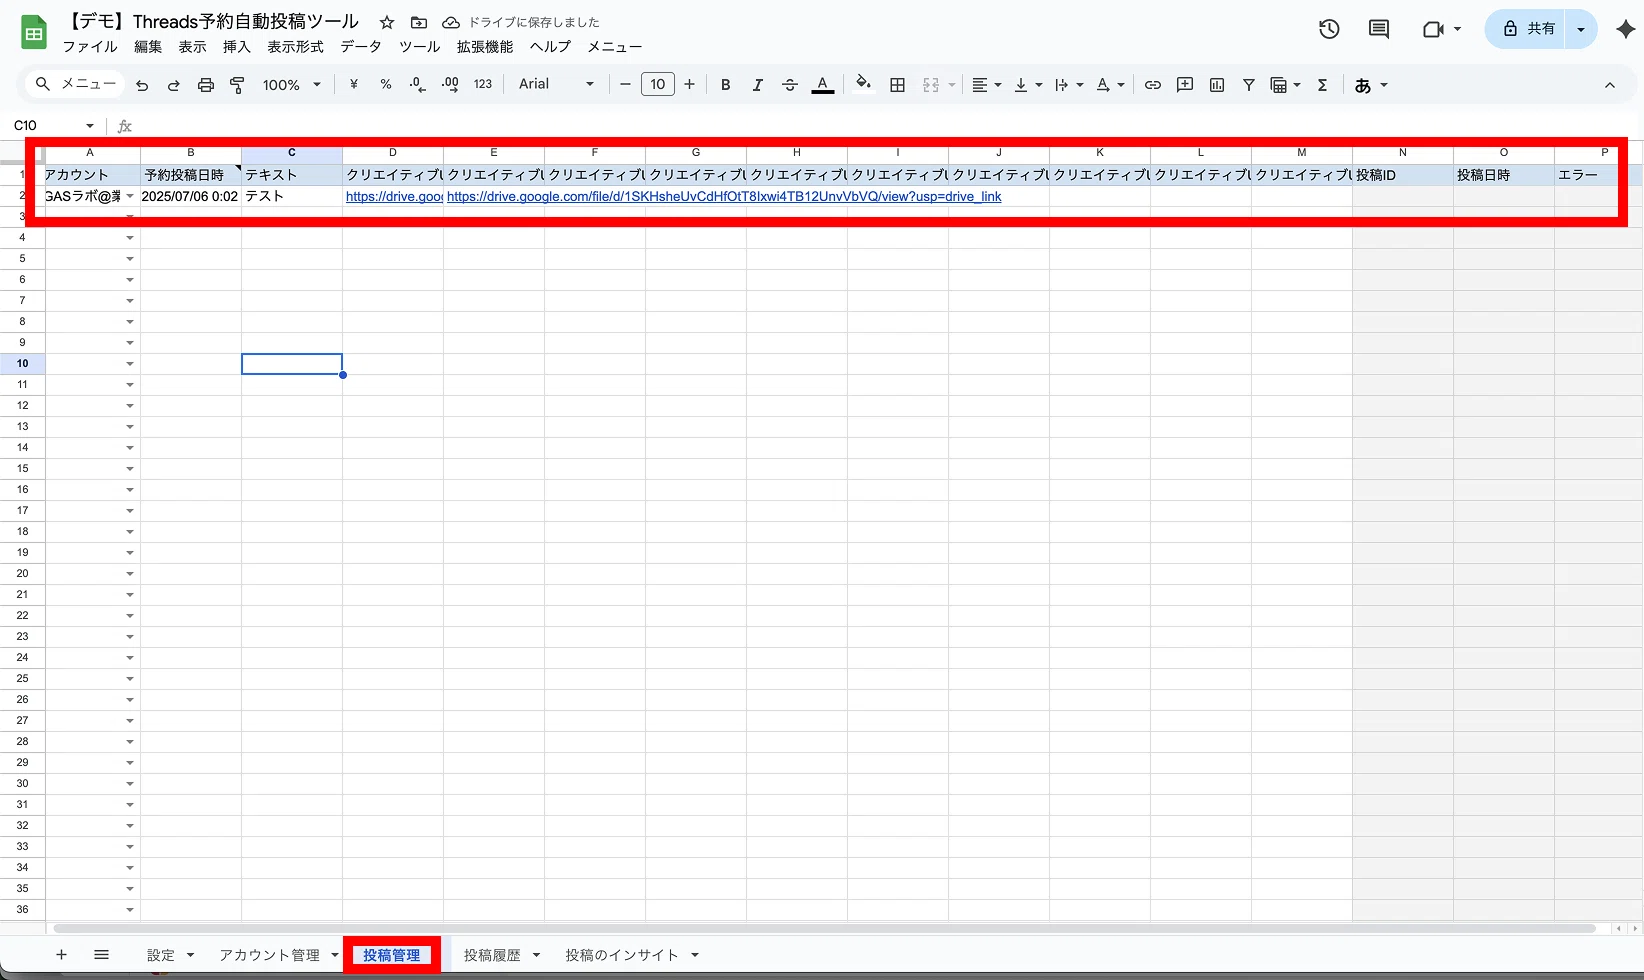Open the 編集 menu

[148, 47]
